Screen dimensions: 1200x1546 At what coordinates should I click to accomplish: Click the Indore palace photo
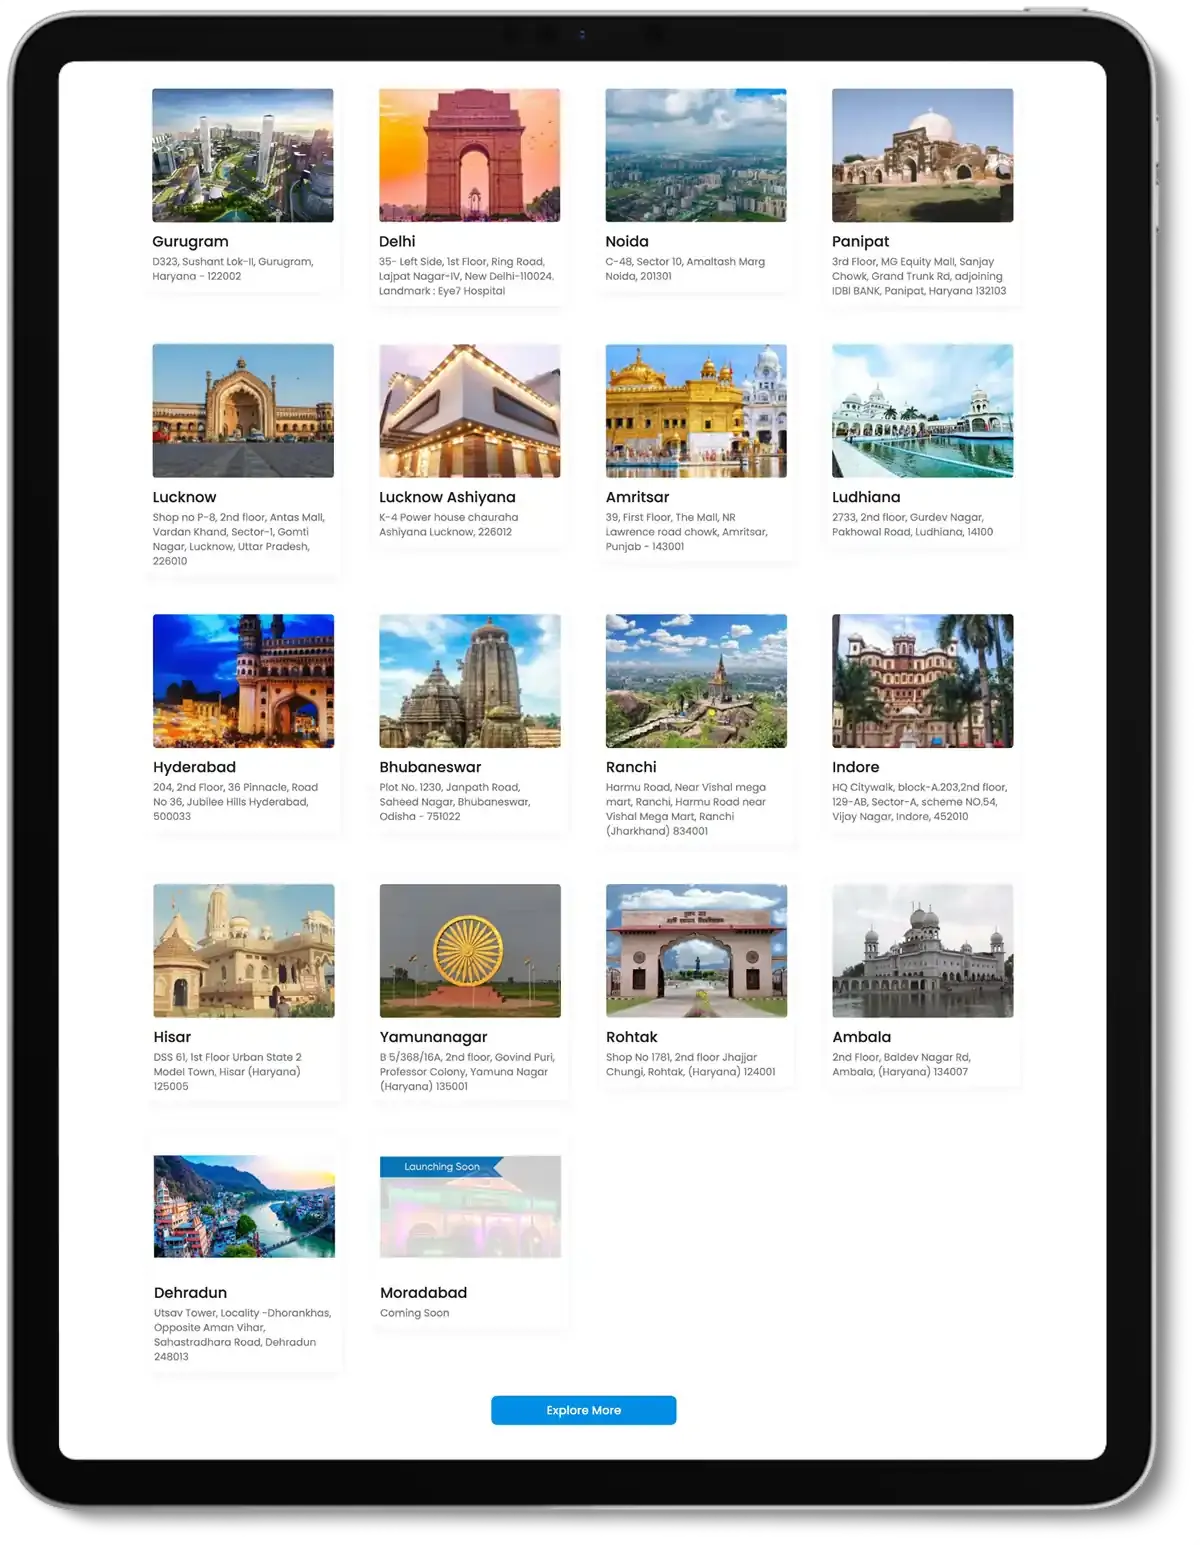922,680
